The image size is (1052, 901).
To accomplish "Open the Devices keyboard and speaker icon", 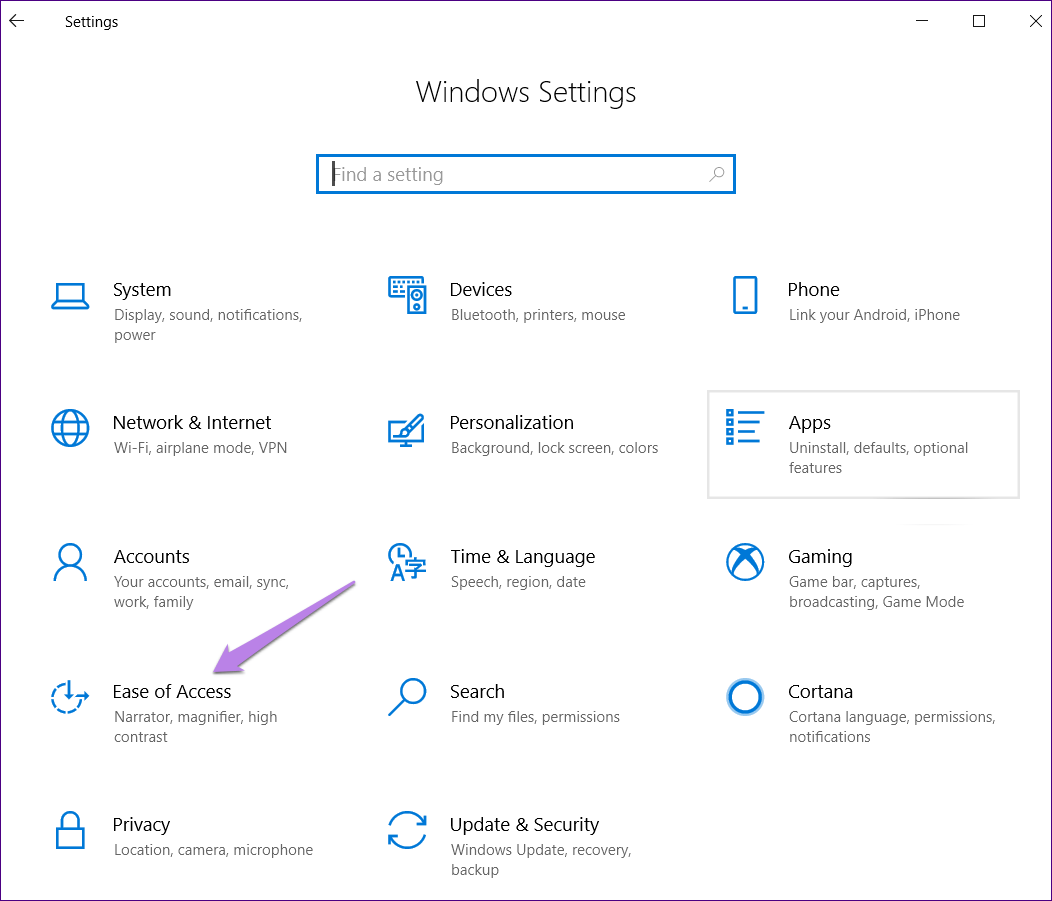I will tap(407, 295).
